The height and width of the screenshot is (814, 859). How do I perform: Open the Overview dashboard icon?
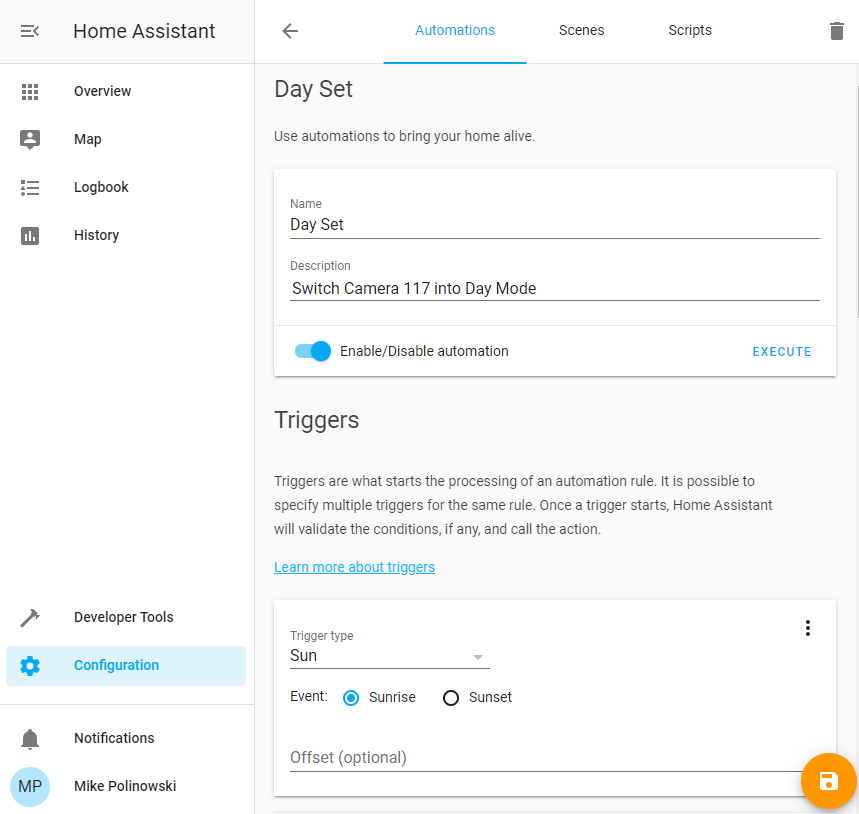click(x=30, y=91)
